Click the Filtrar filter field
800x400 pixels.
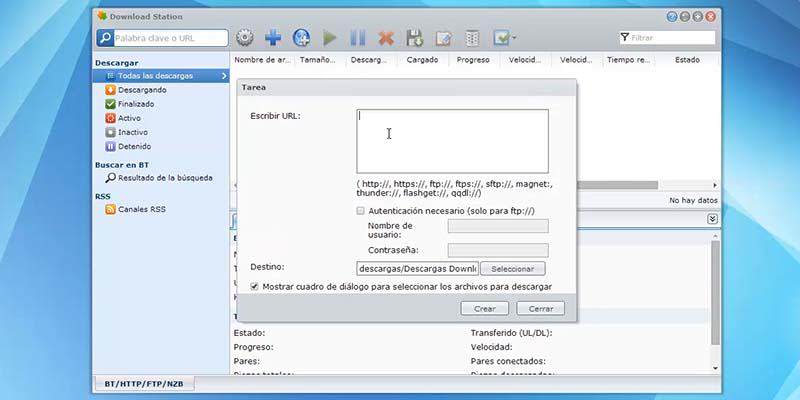pos(667,38)
